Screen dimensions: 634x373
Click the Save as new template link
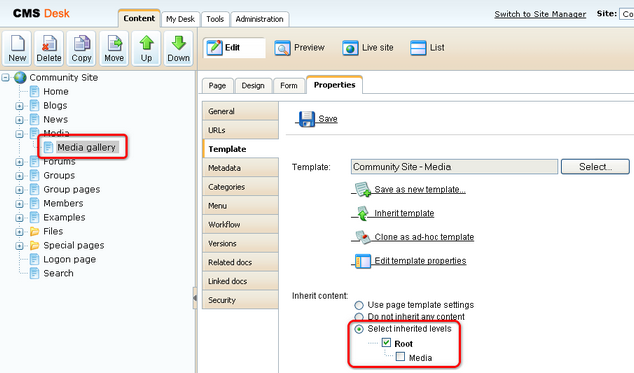[x=420, y=189]
